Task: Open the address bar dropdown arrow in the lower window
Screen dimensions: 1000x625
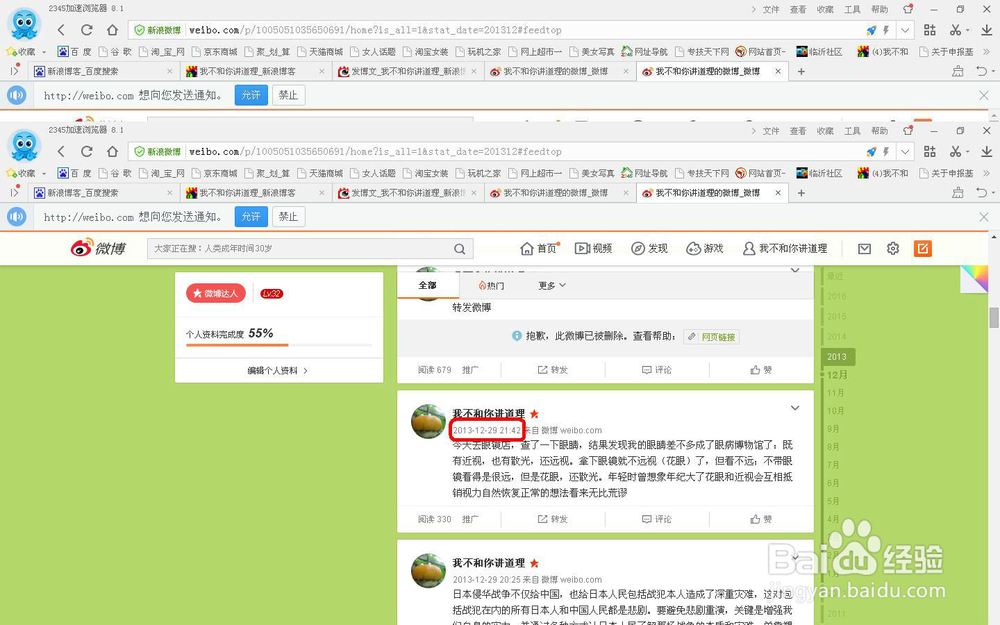Action: (905, 152)
